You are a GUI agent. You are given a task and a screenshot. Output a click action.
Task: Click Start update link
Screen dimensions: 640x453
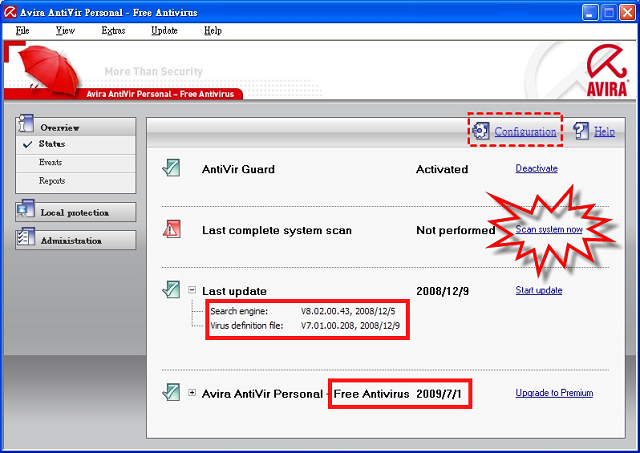click(x=539, y=290)
